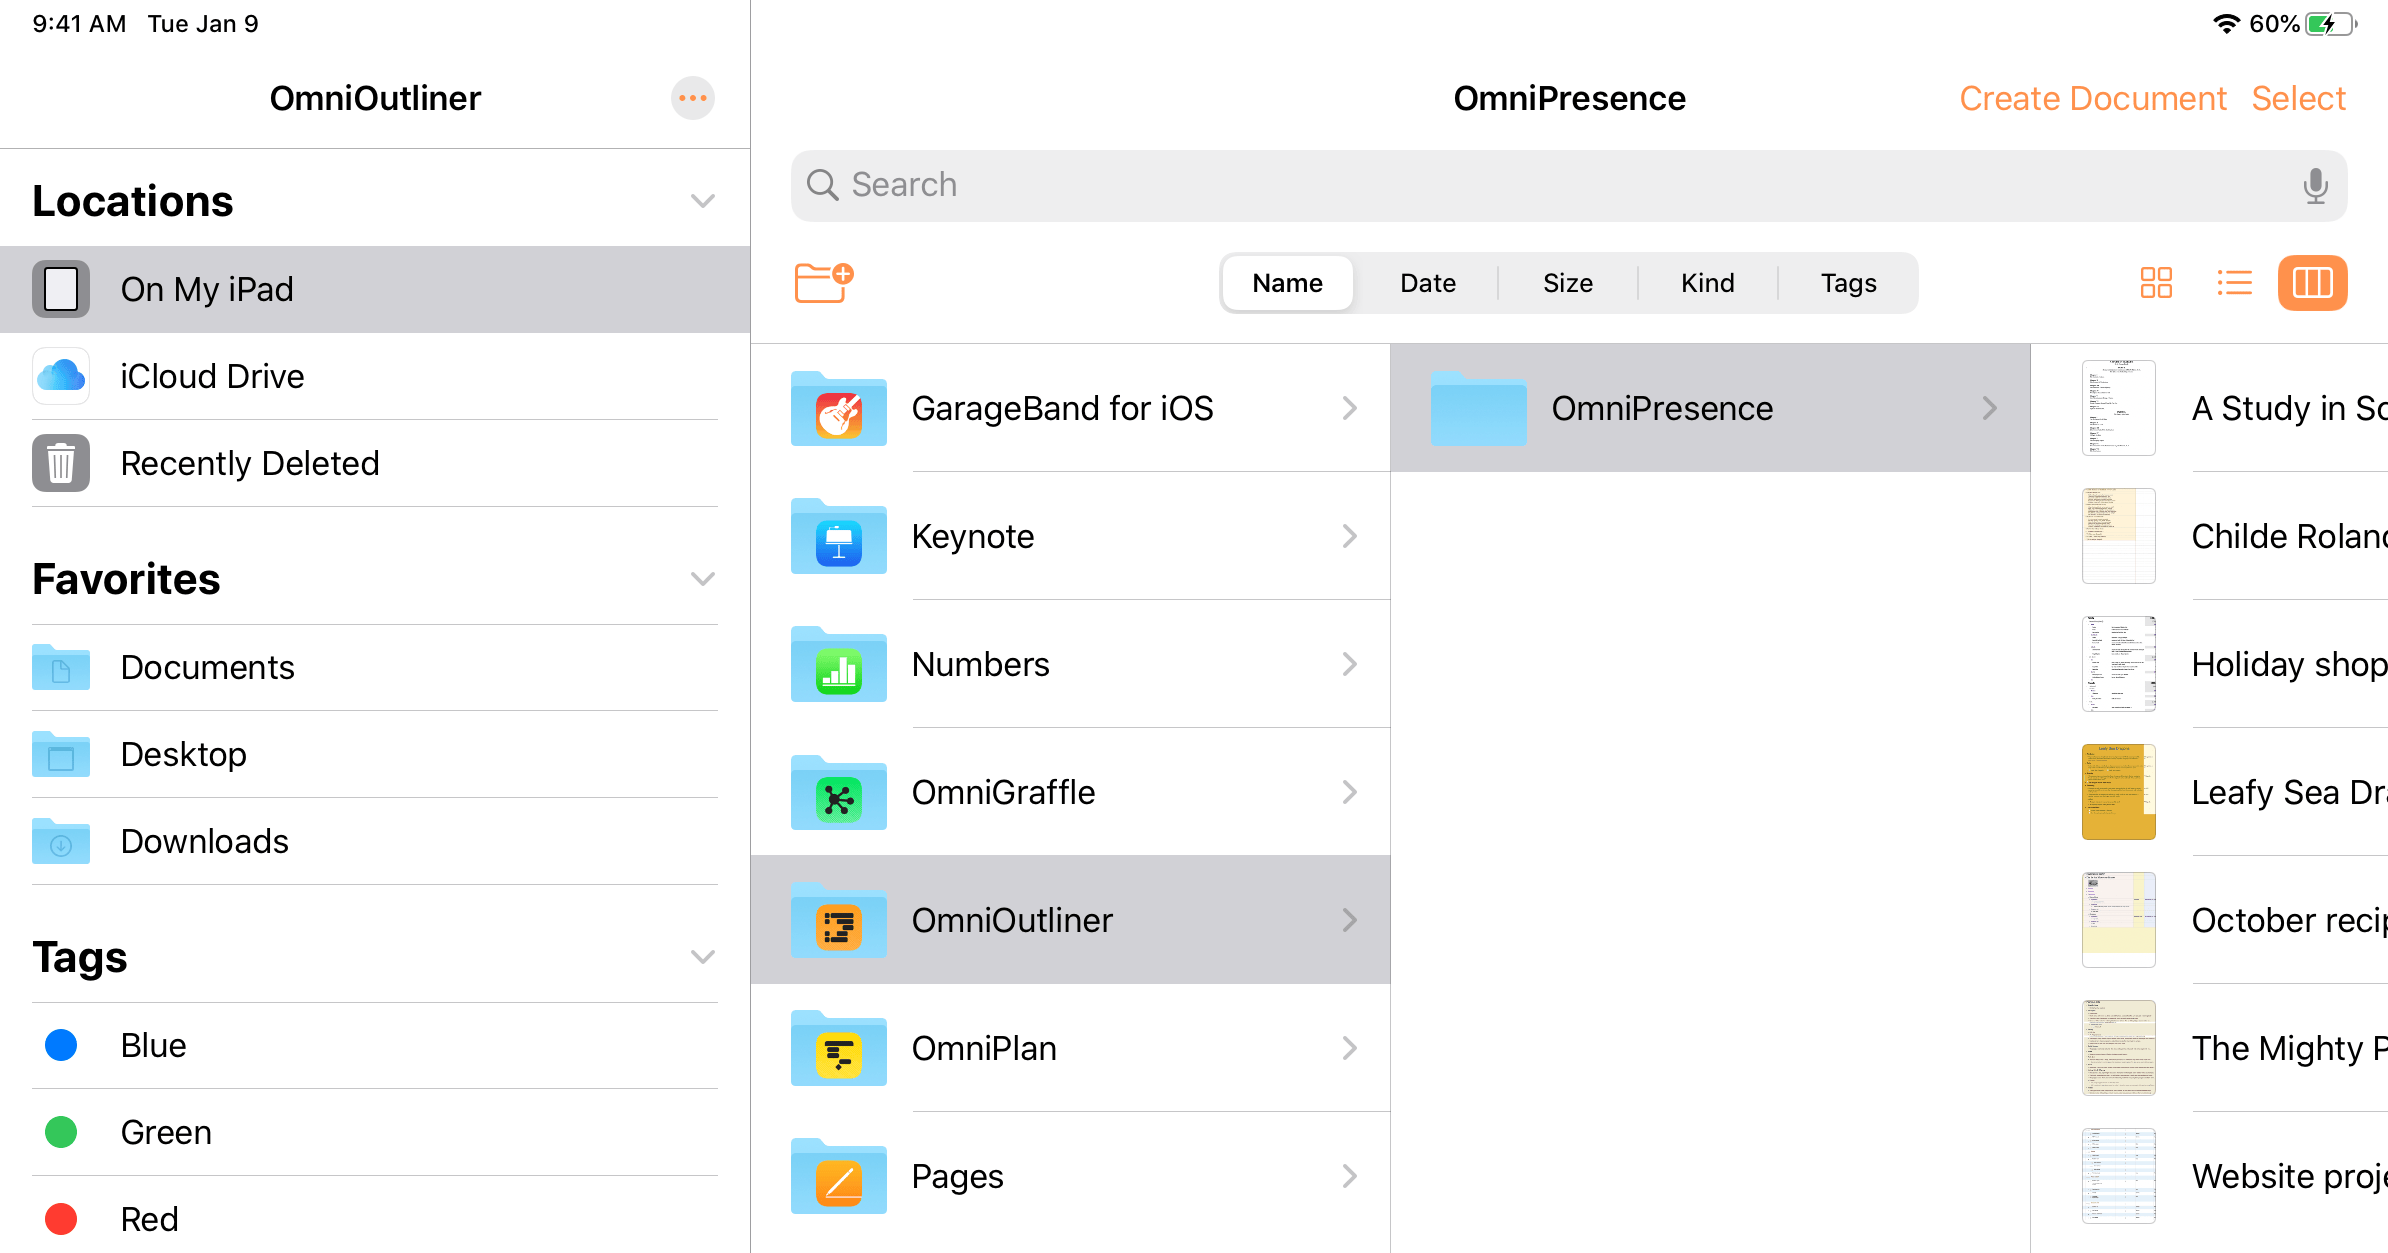Select OmniOutliner folder icon

point(838,920)
